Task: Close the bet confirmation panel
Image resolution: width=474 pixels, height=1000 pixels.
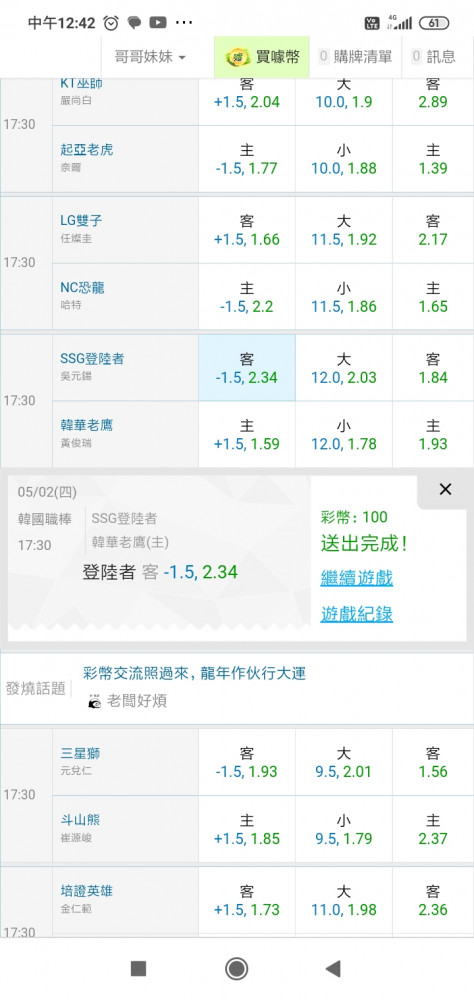Action: [445, 489]
